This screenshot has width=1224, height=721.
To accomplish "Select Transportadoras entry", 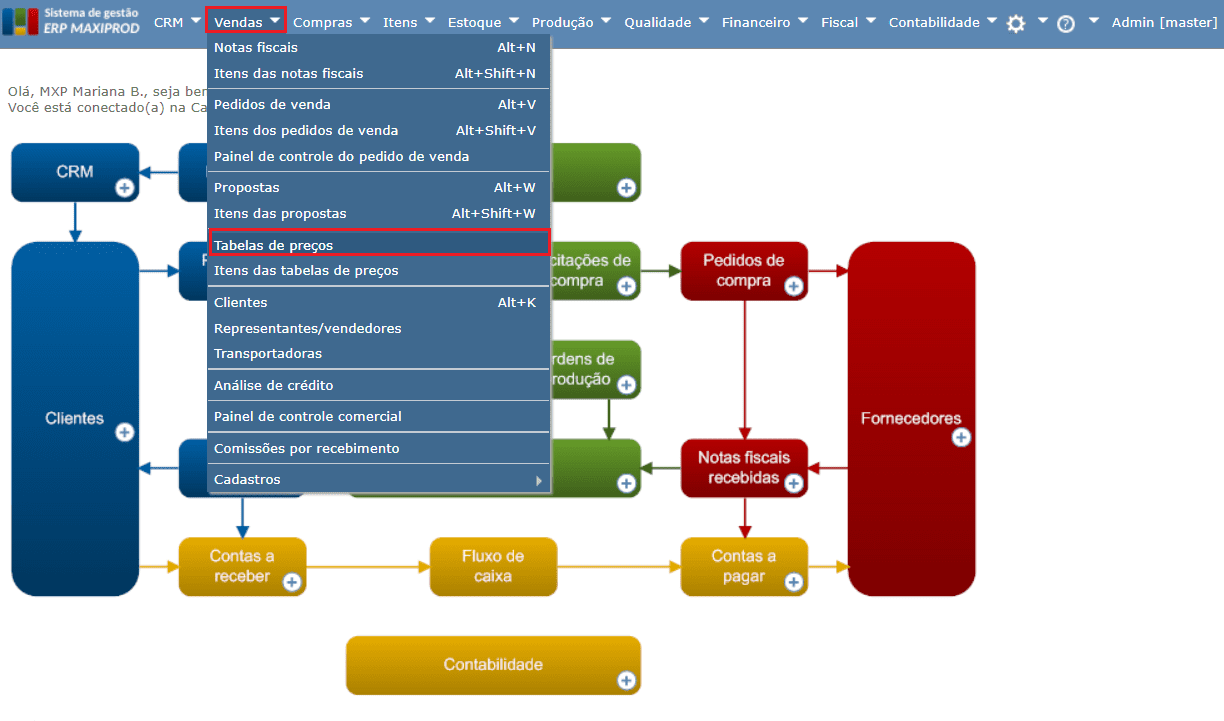I will coord(379,353).
